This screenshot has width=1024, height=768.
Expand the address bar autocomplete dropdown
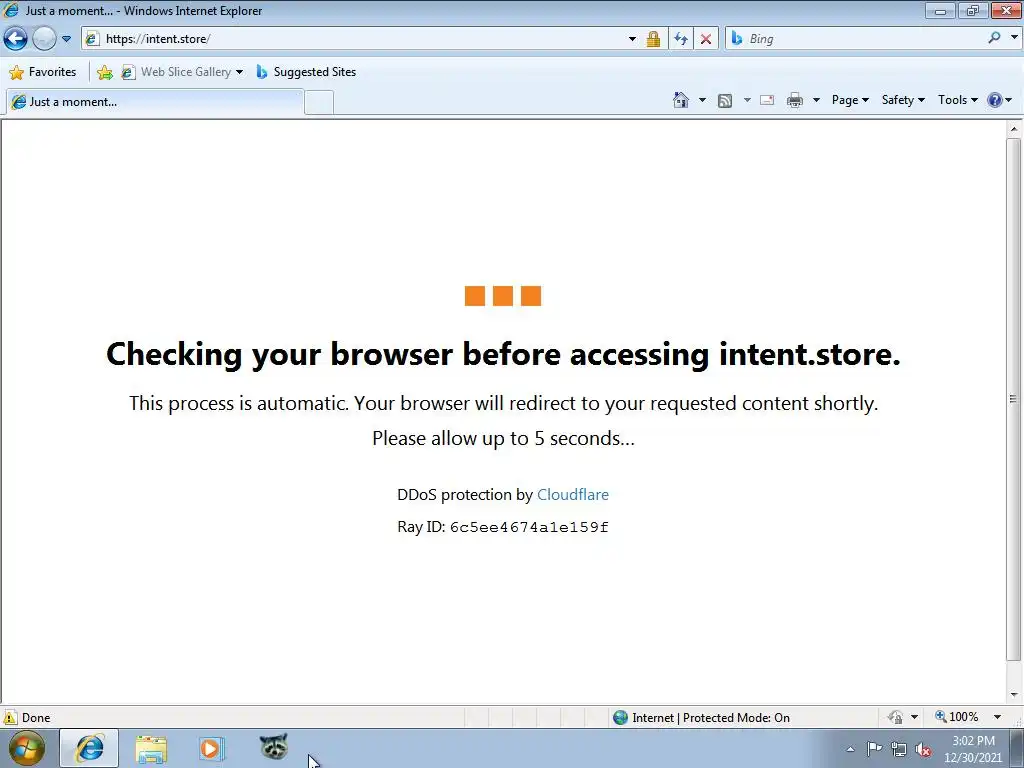pos(632,39)
